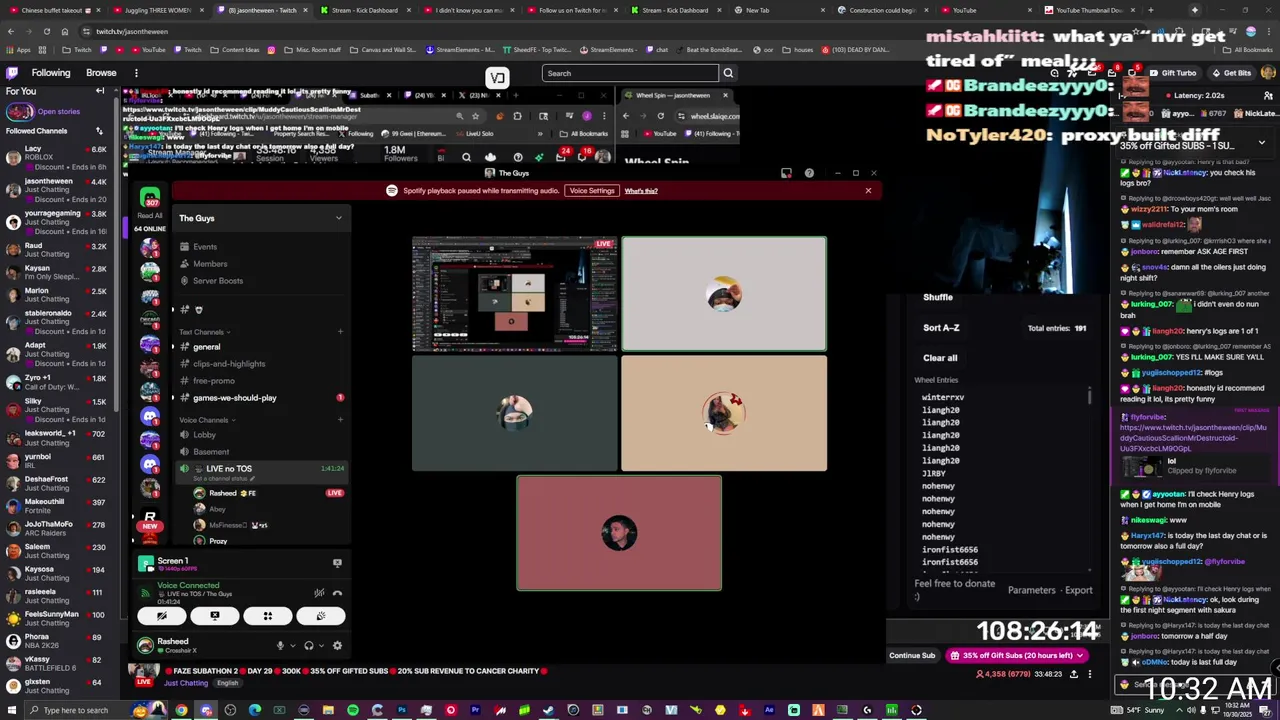
Task: Open Windows Start menu
Action: (11, 710)
